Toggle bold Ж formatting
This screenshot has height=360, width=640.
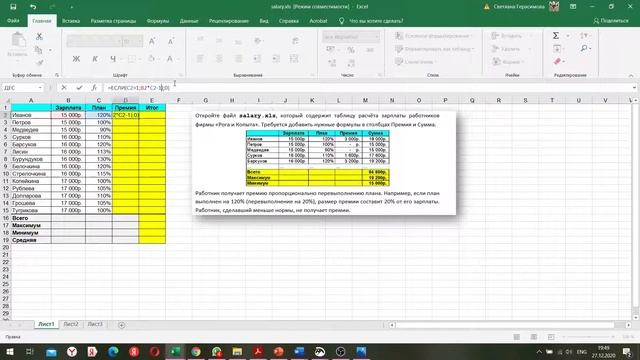tap(76, 59)
